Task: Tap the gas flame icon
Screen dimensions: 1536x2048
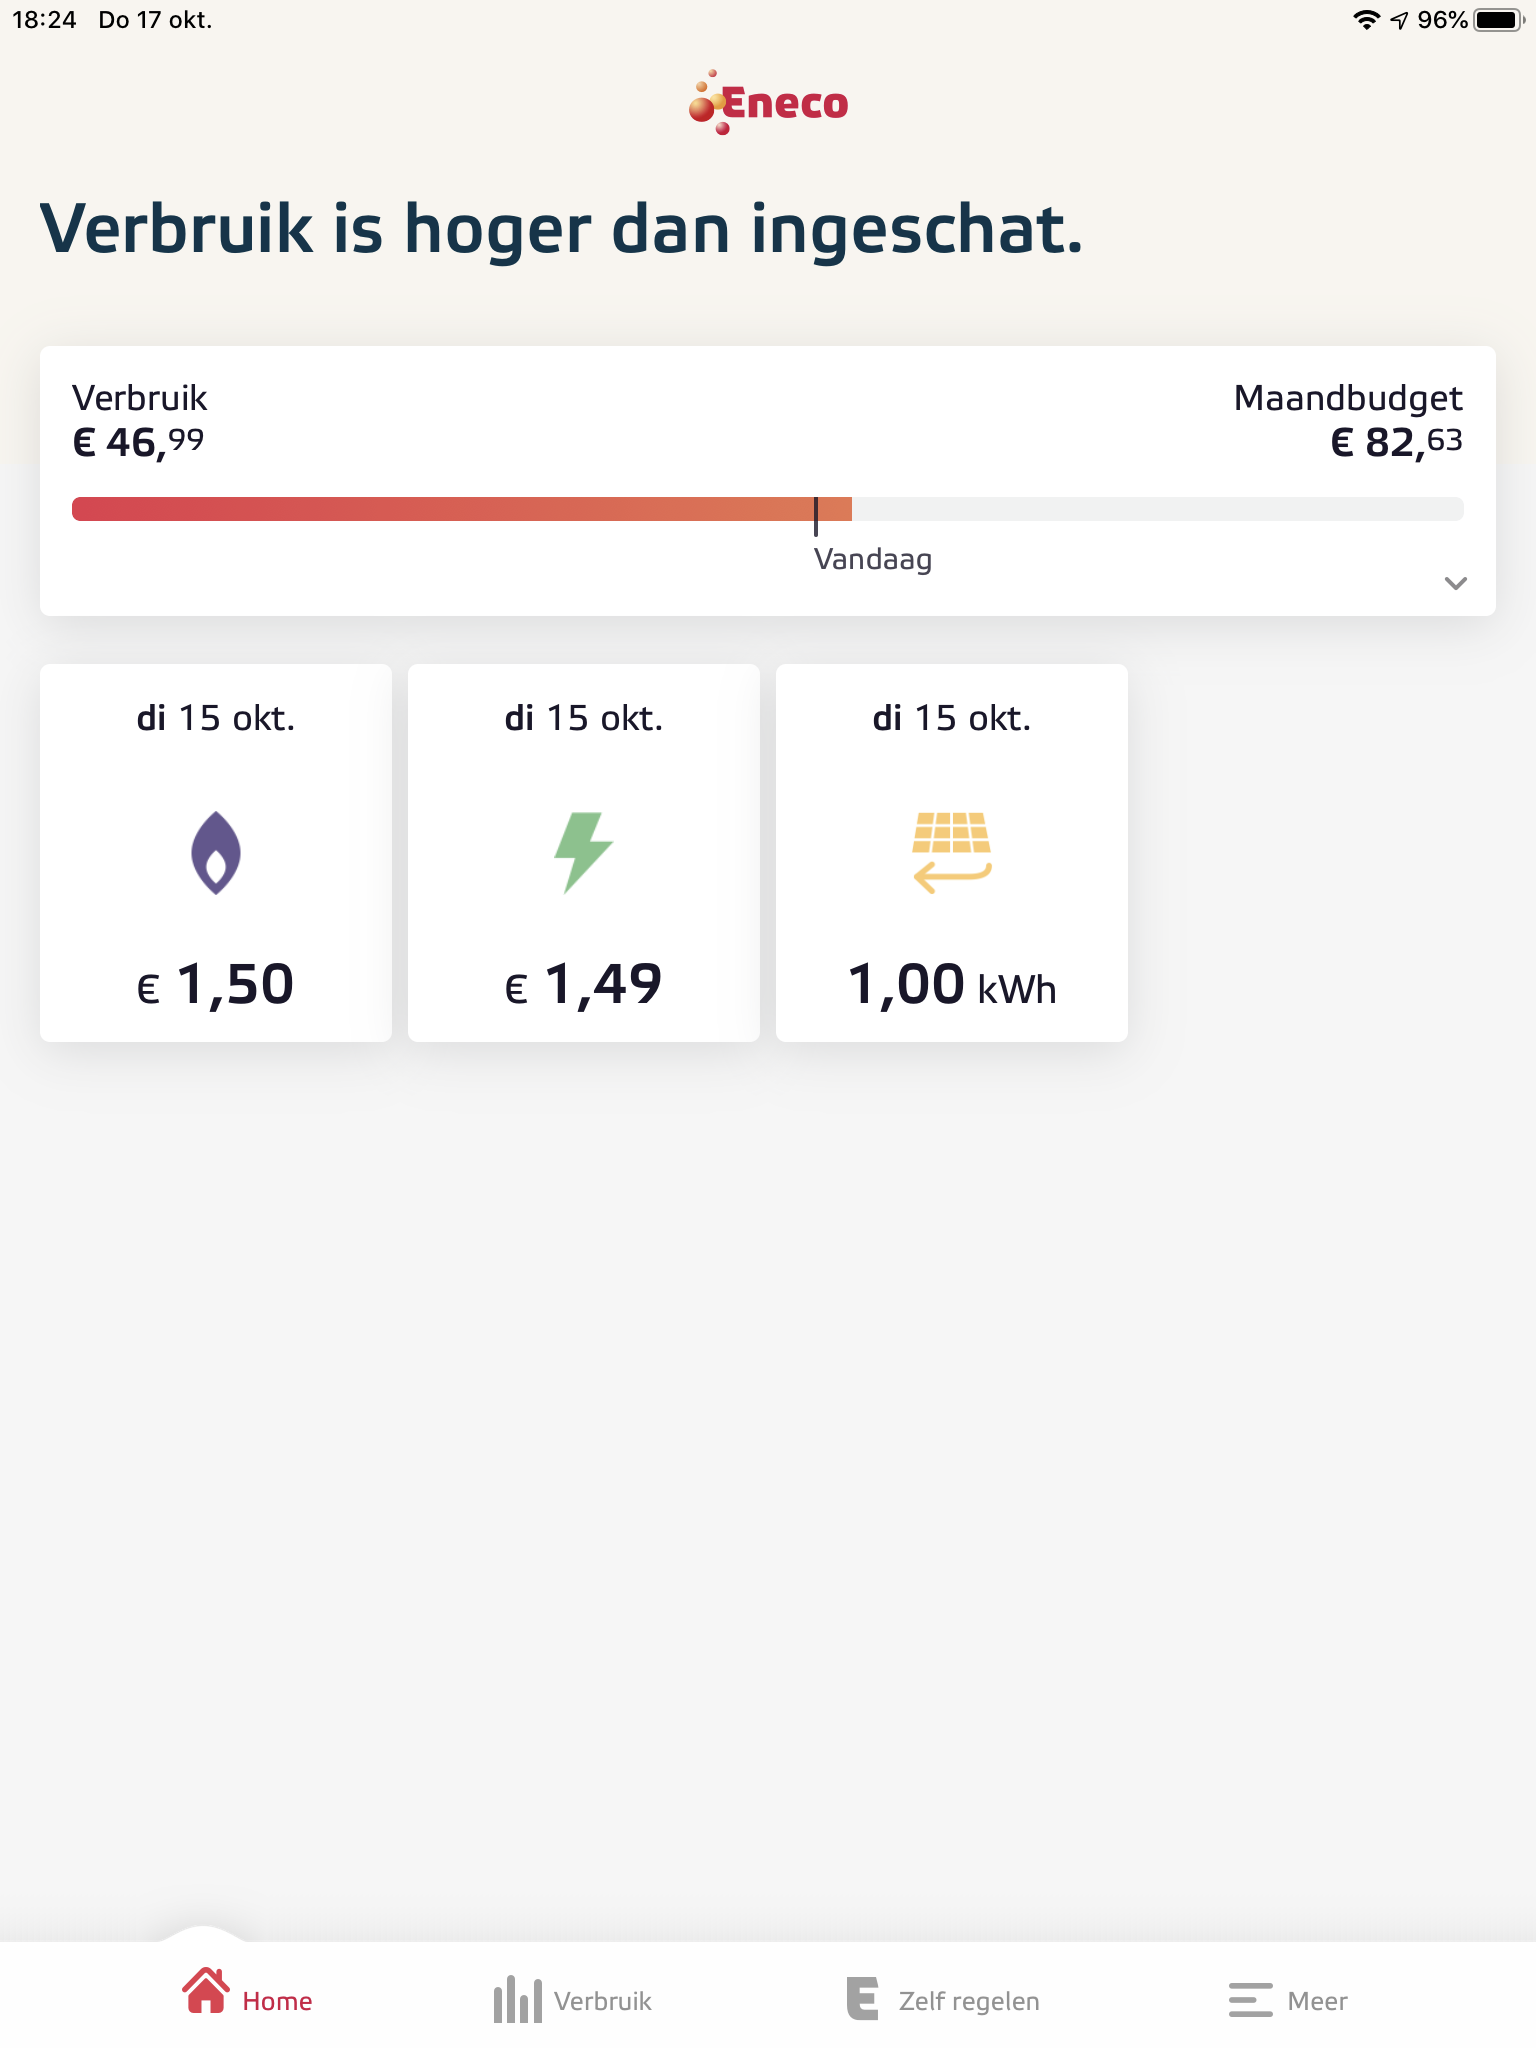Action: 216,852
